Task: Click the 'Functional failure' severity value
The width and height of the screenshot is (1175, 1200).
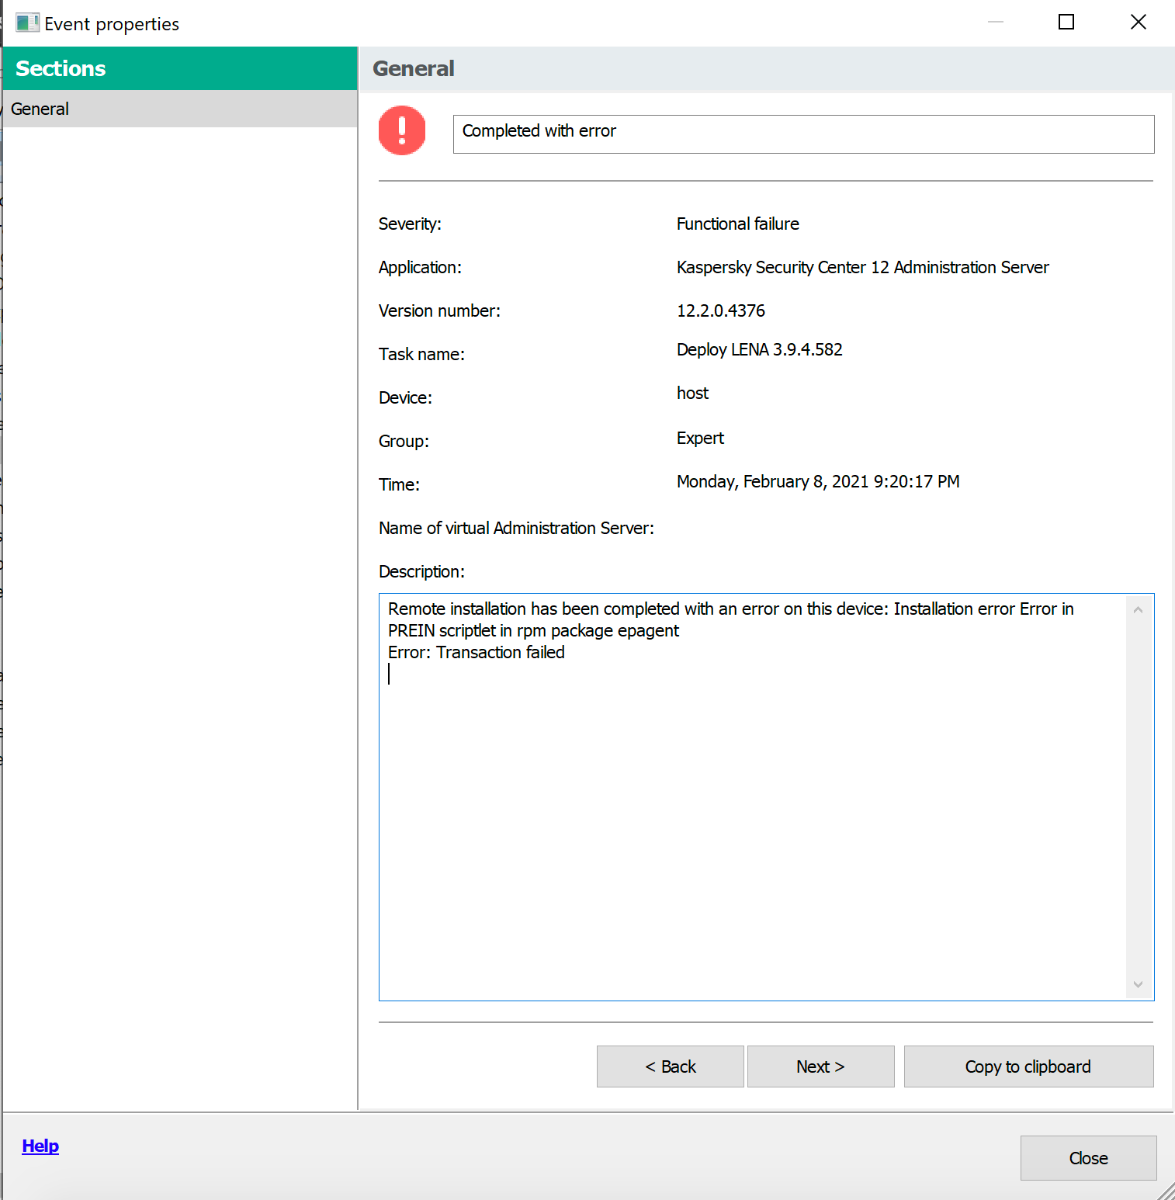Action: click(737, 224)
